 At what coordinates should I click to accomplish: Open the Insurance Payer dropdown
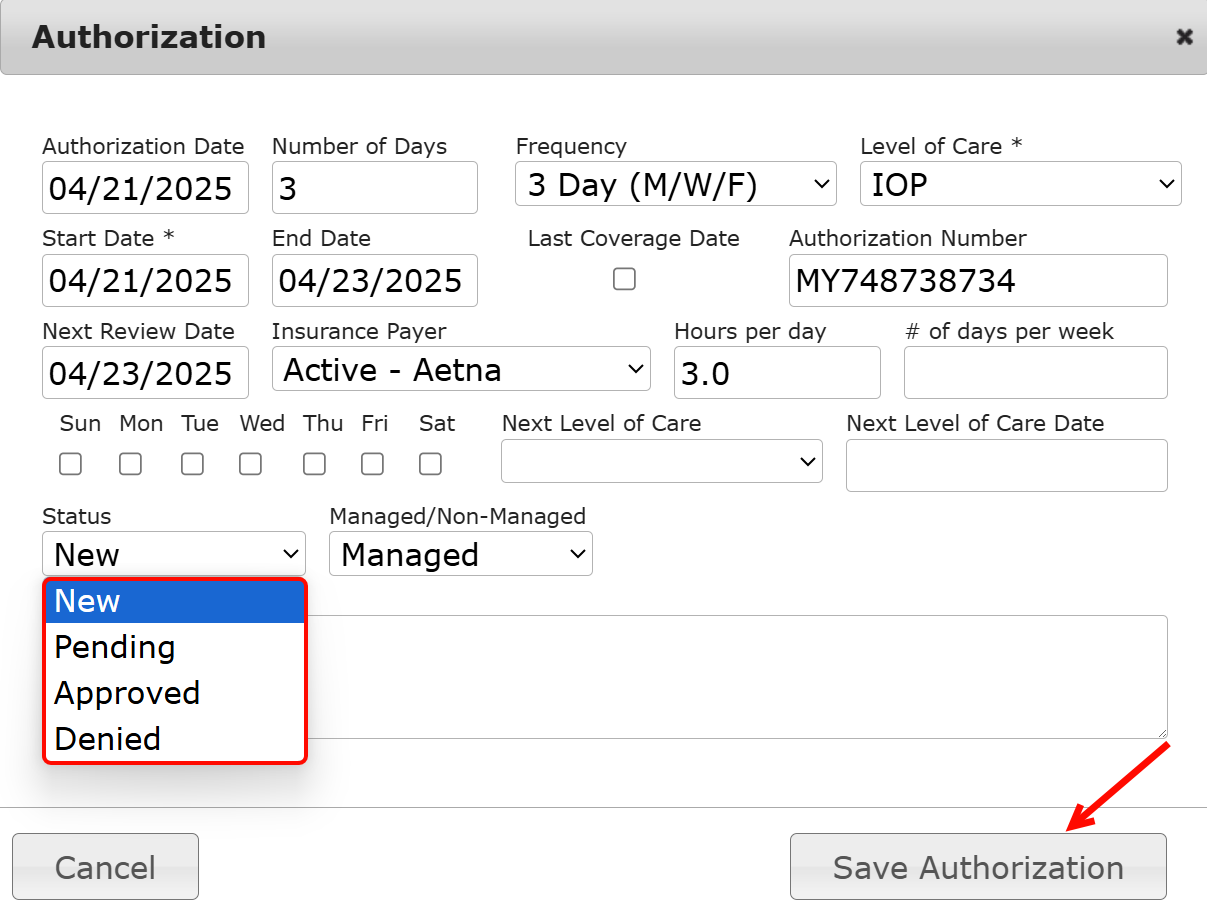click(461, 370)
